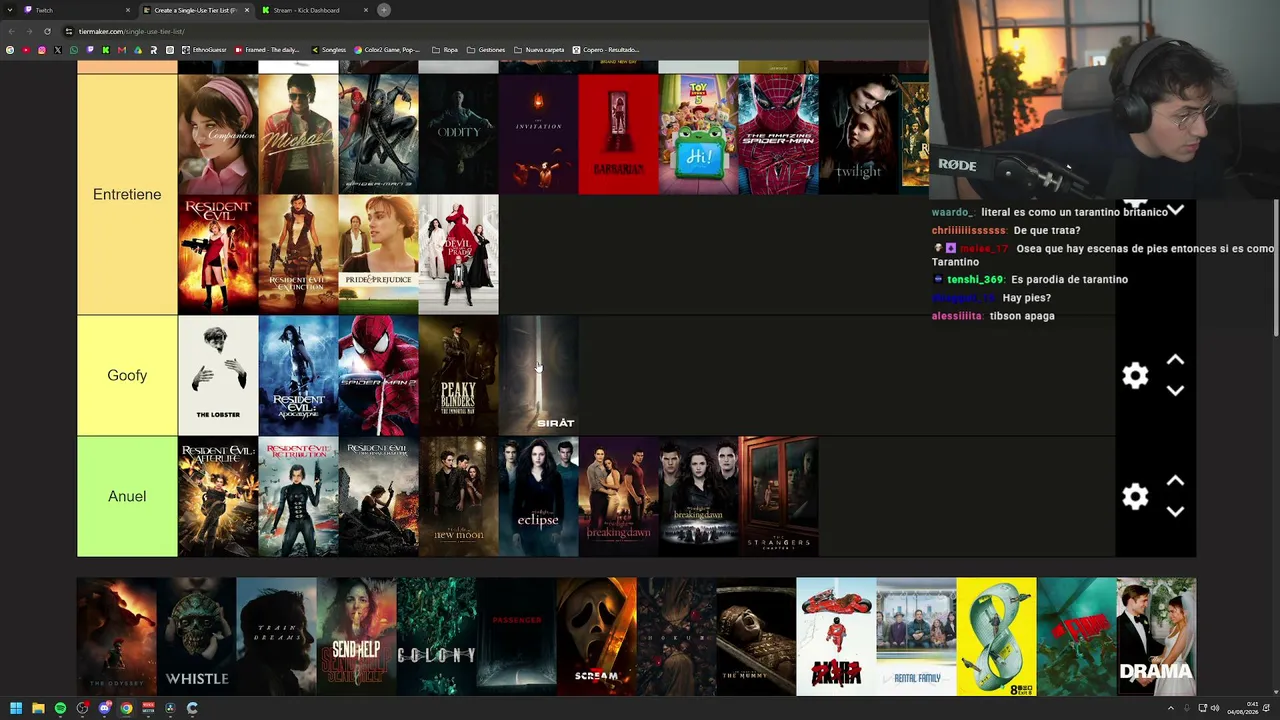
Task: Open the Instagram bookmark icon
Action: click(42, 50)
